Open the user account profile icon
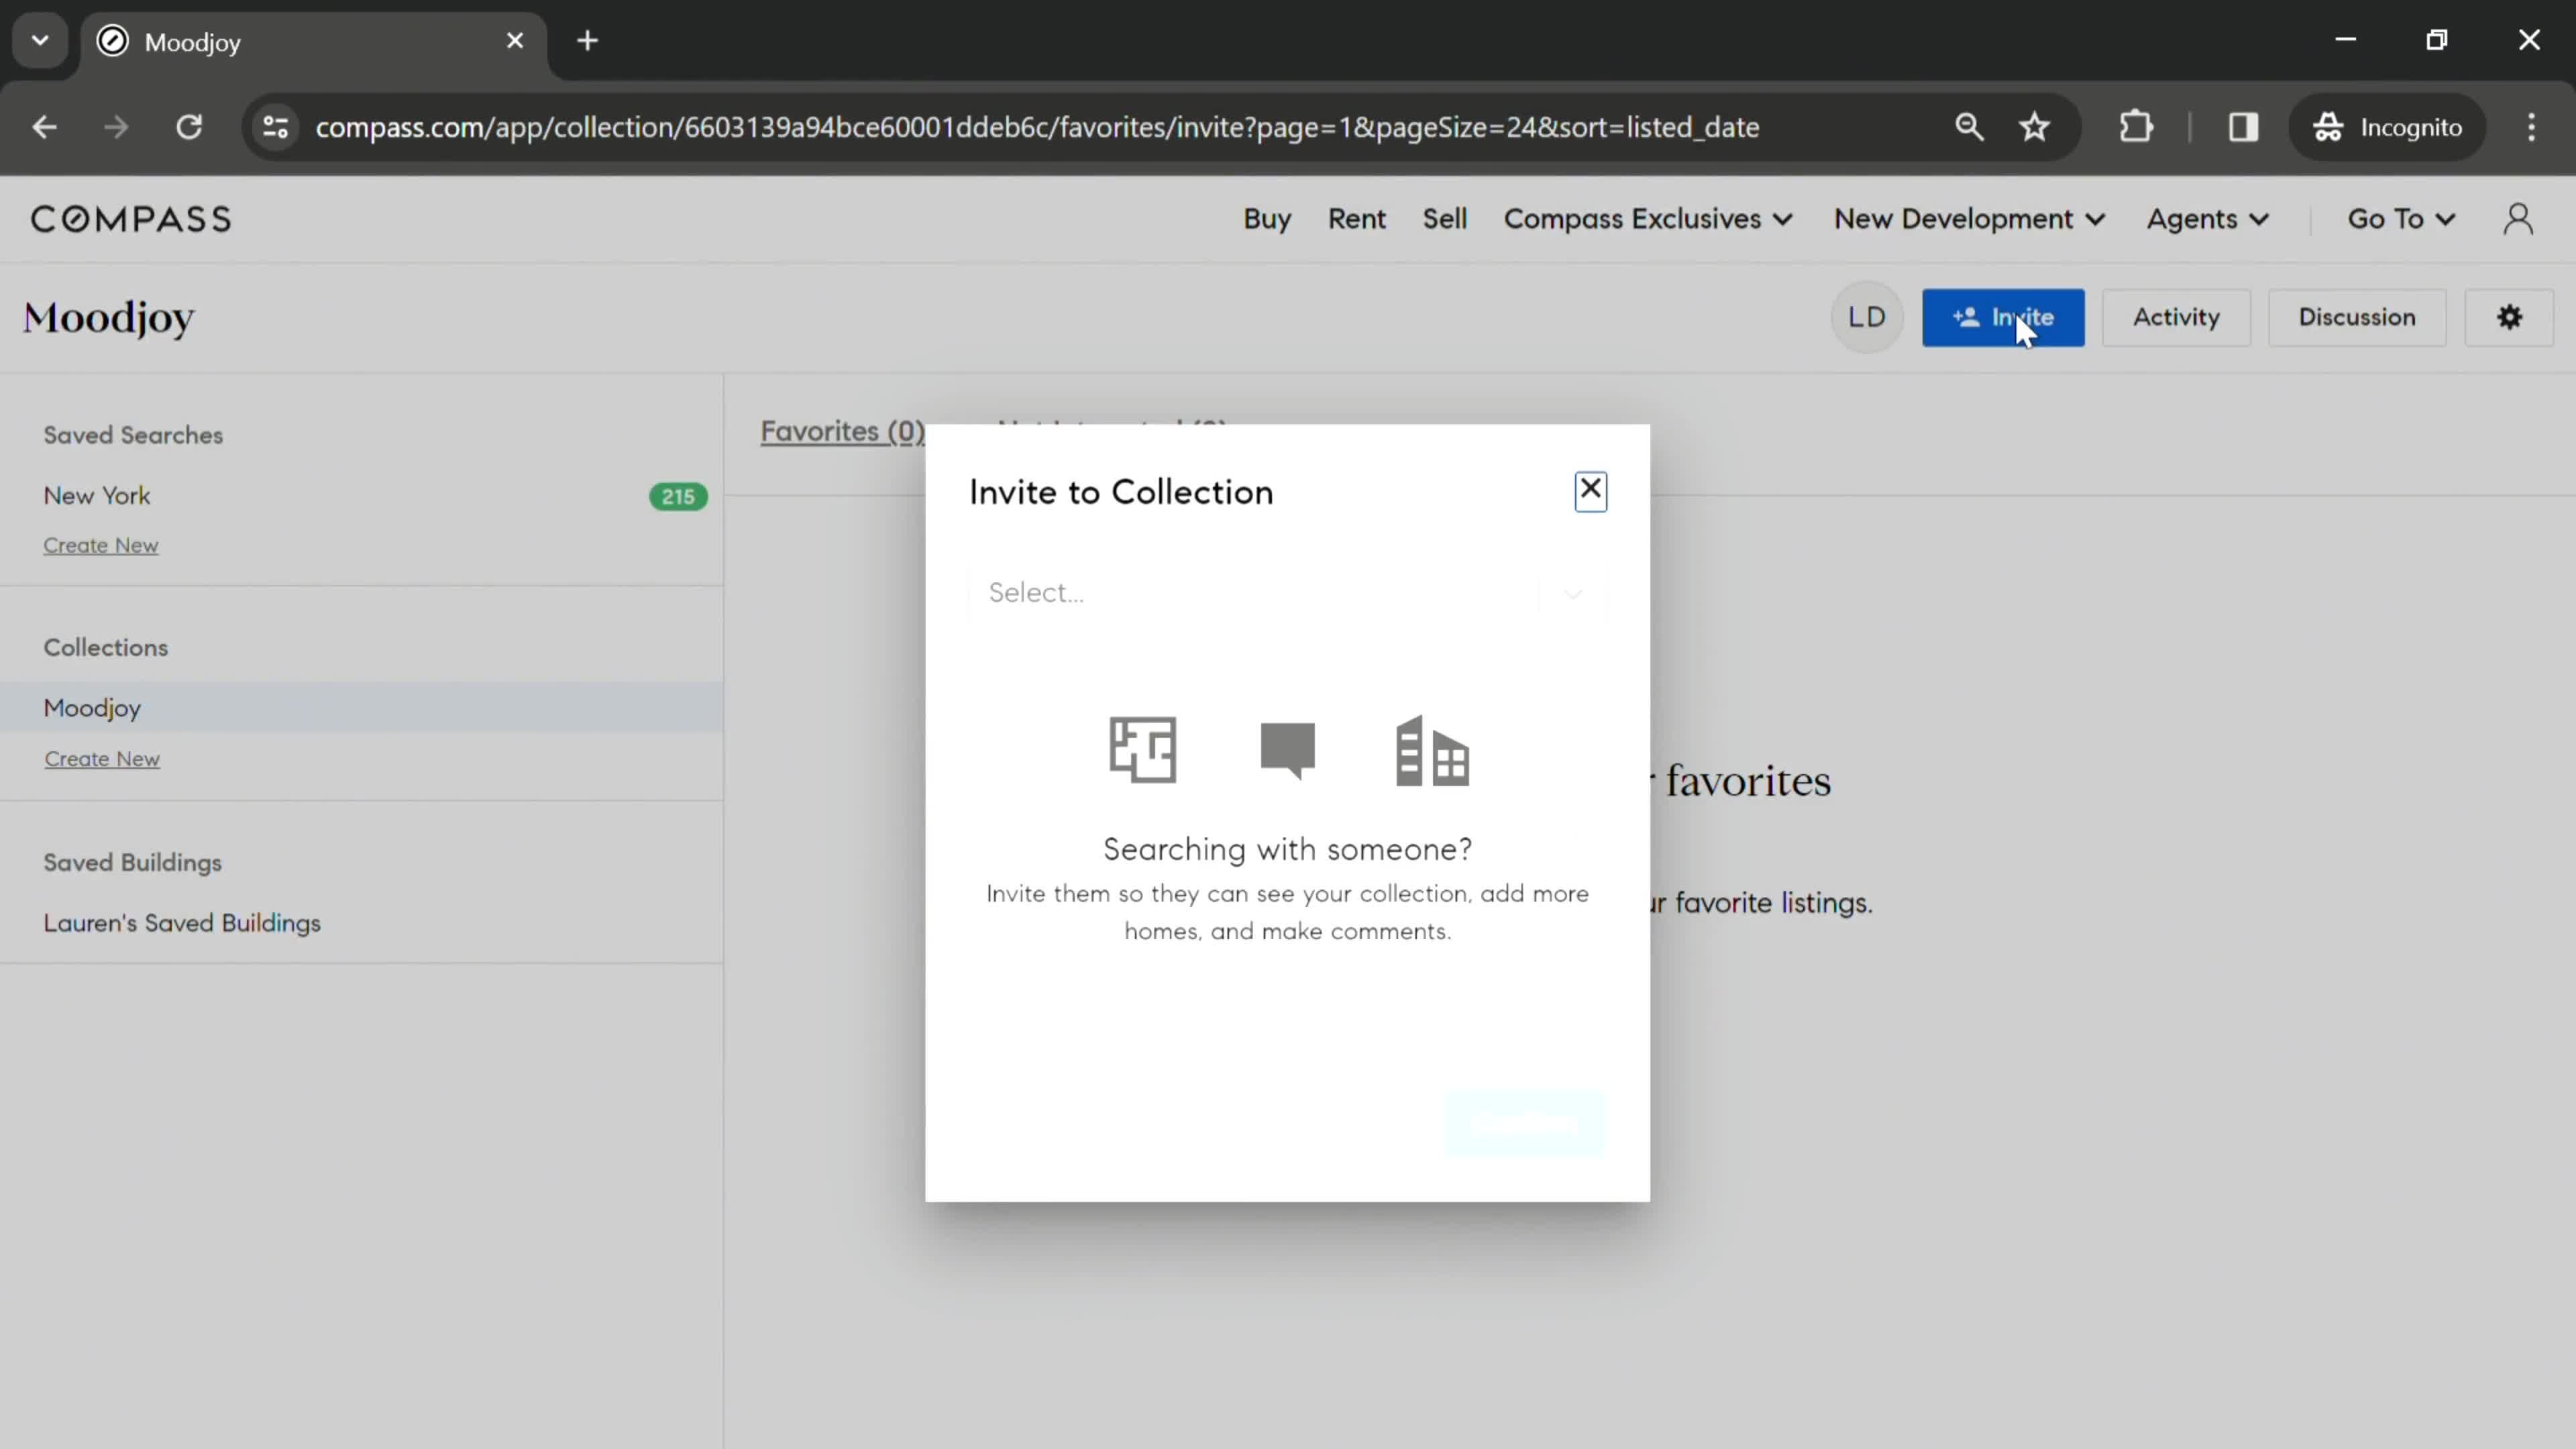 point(2518,219)
